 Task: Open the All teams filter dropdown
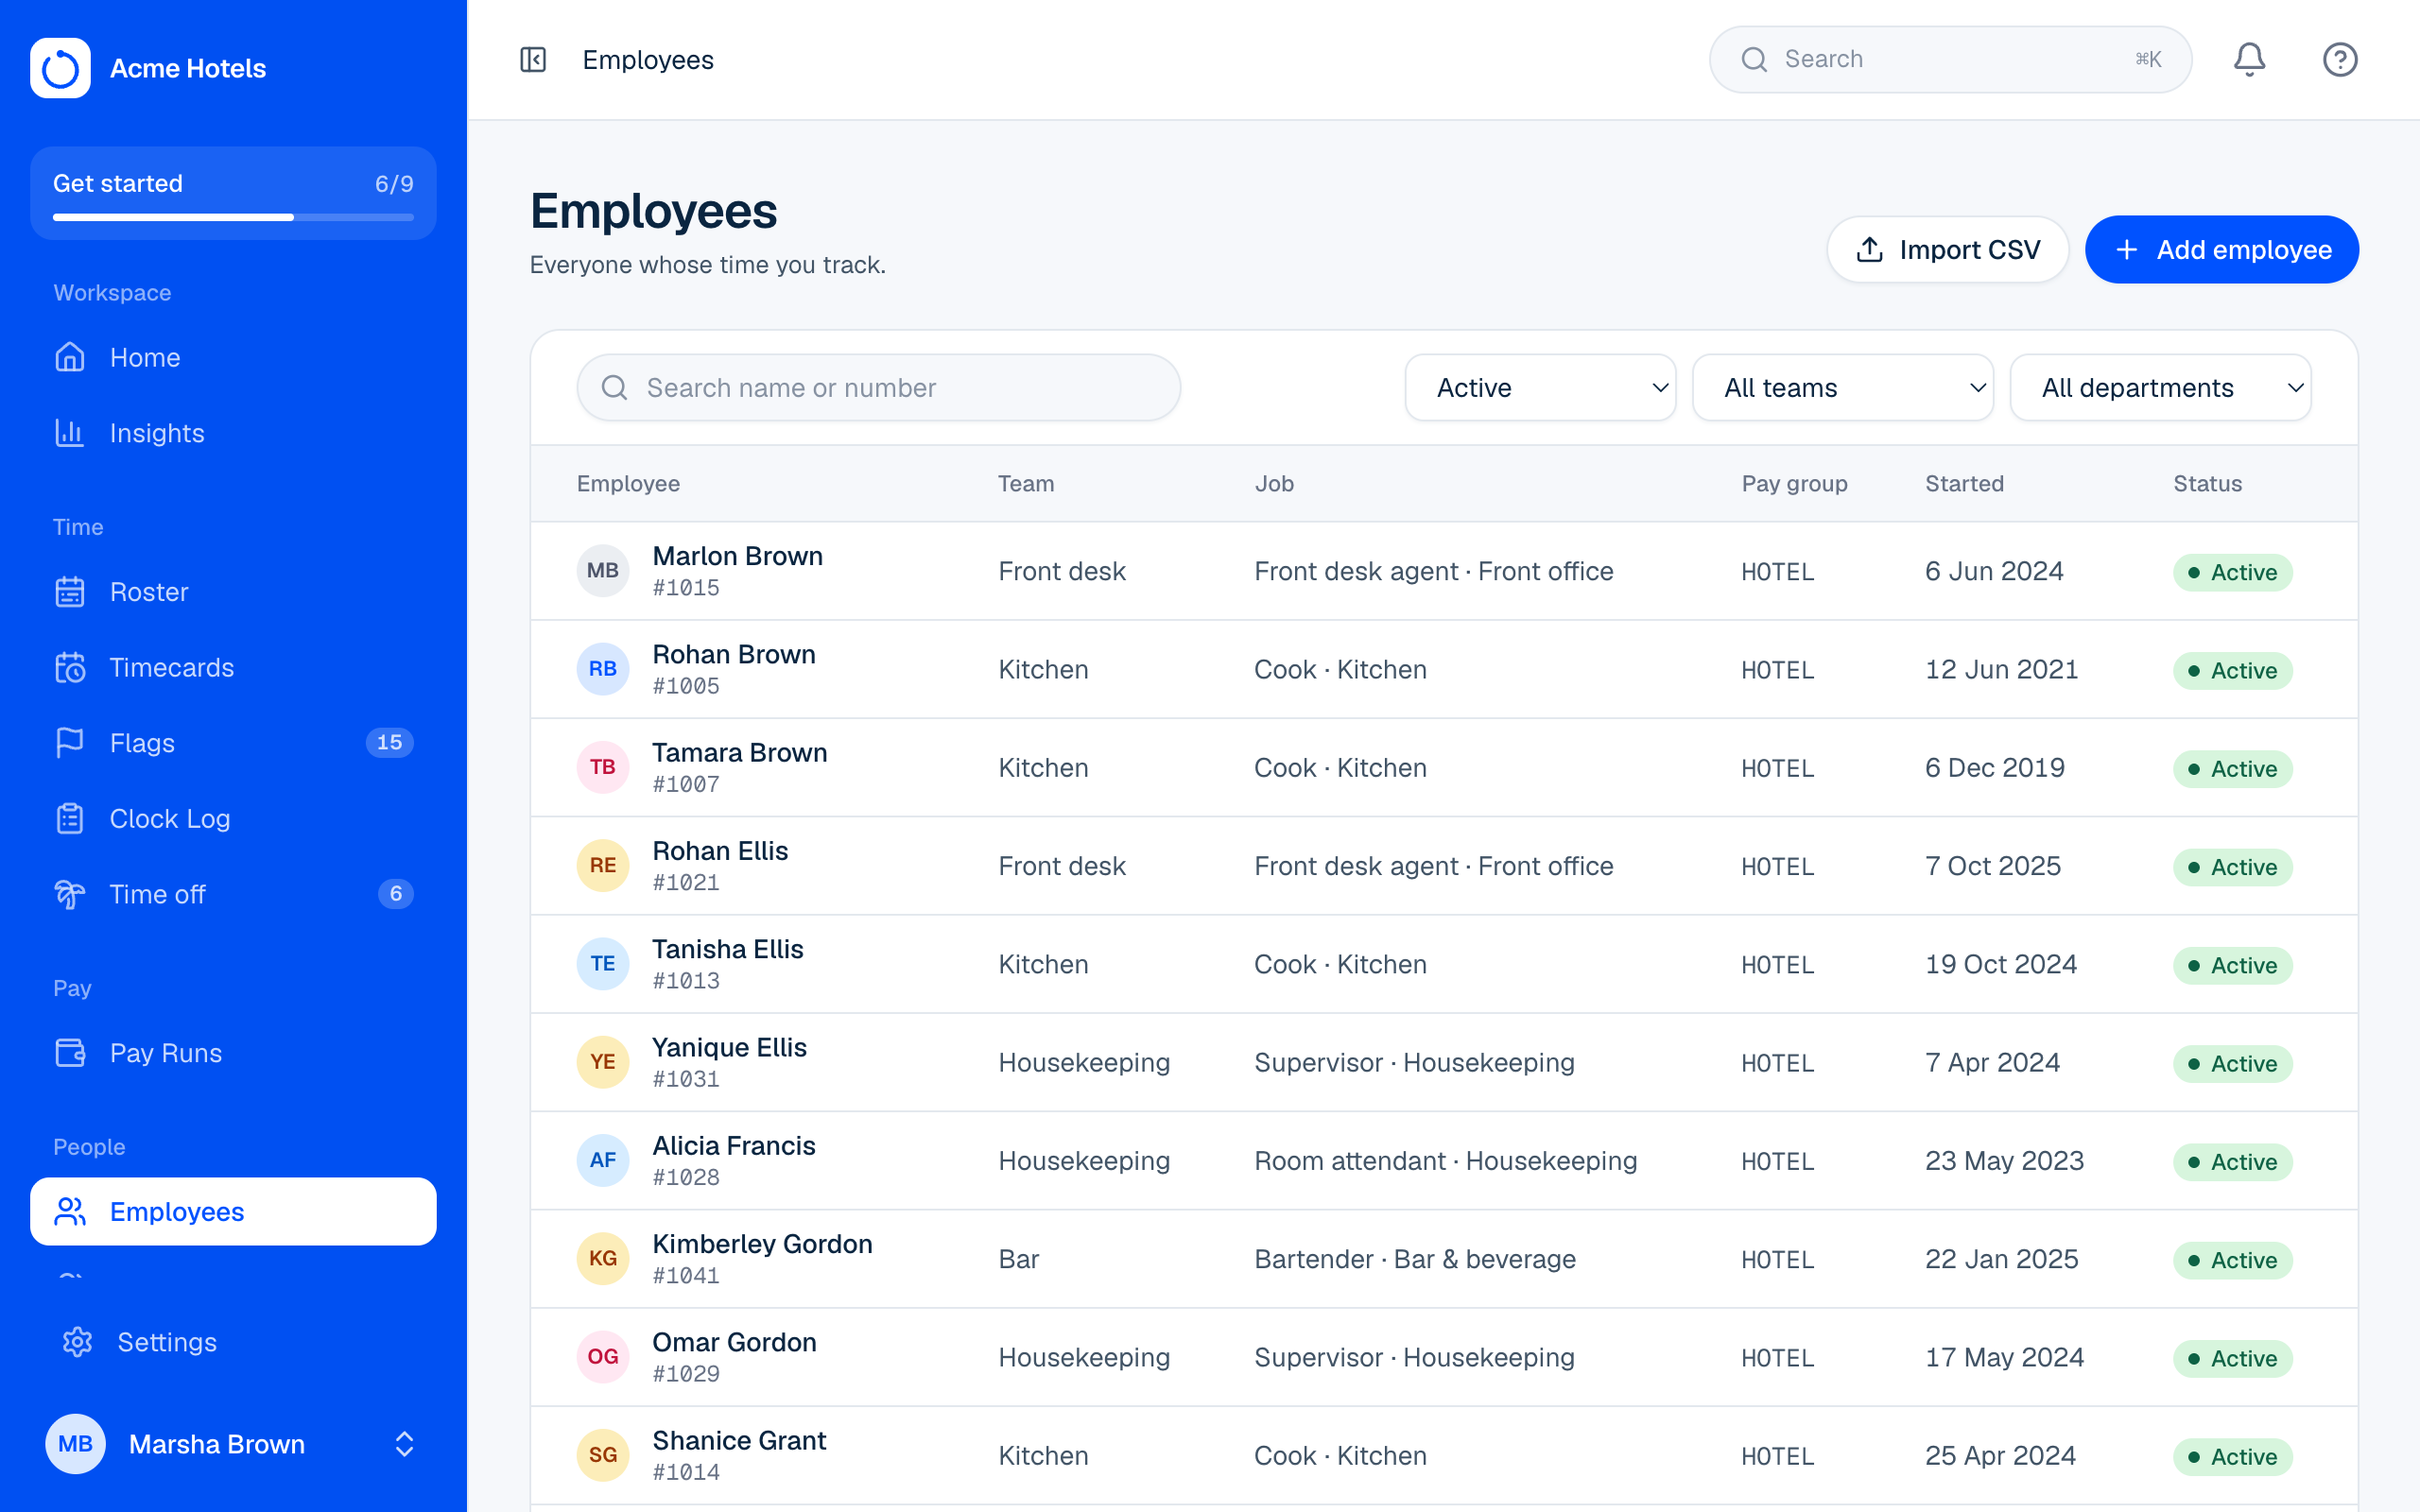1842,388
